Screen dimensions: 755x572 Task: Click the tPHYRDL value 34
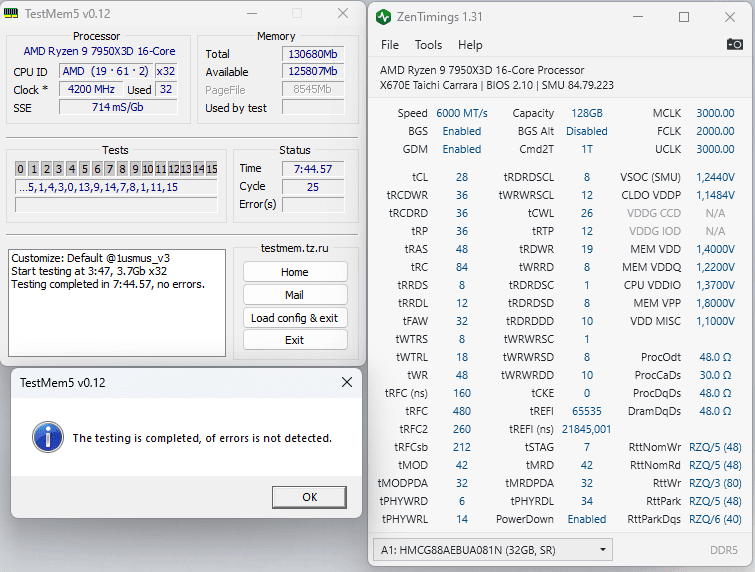[x=586, y=501]
